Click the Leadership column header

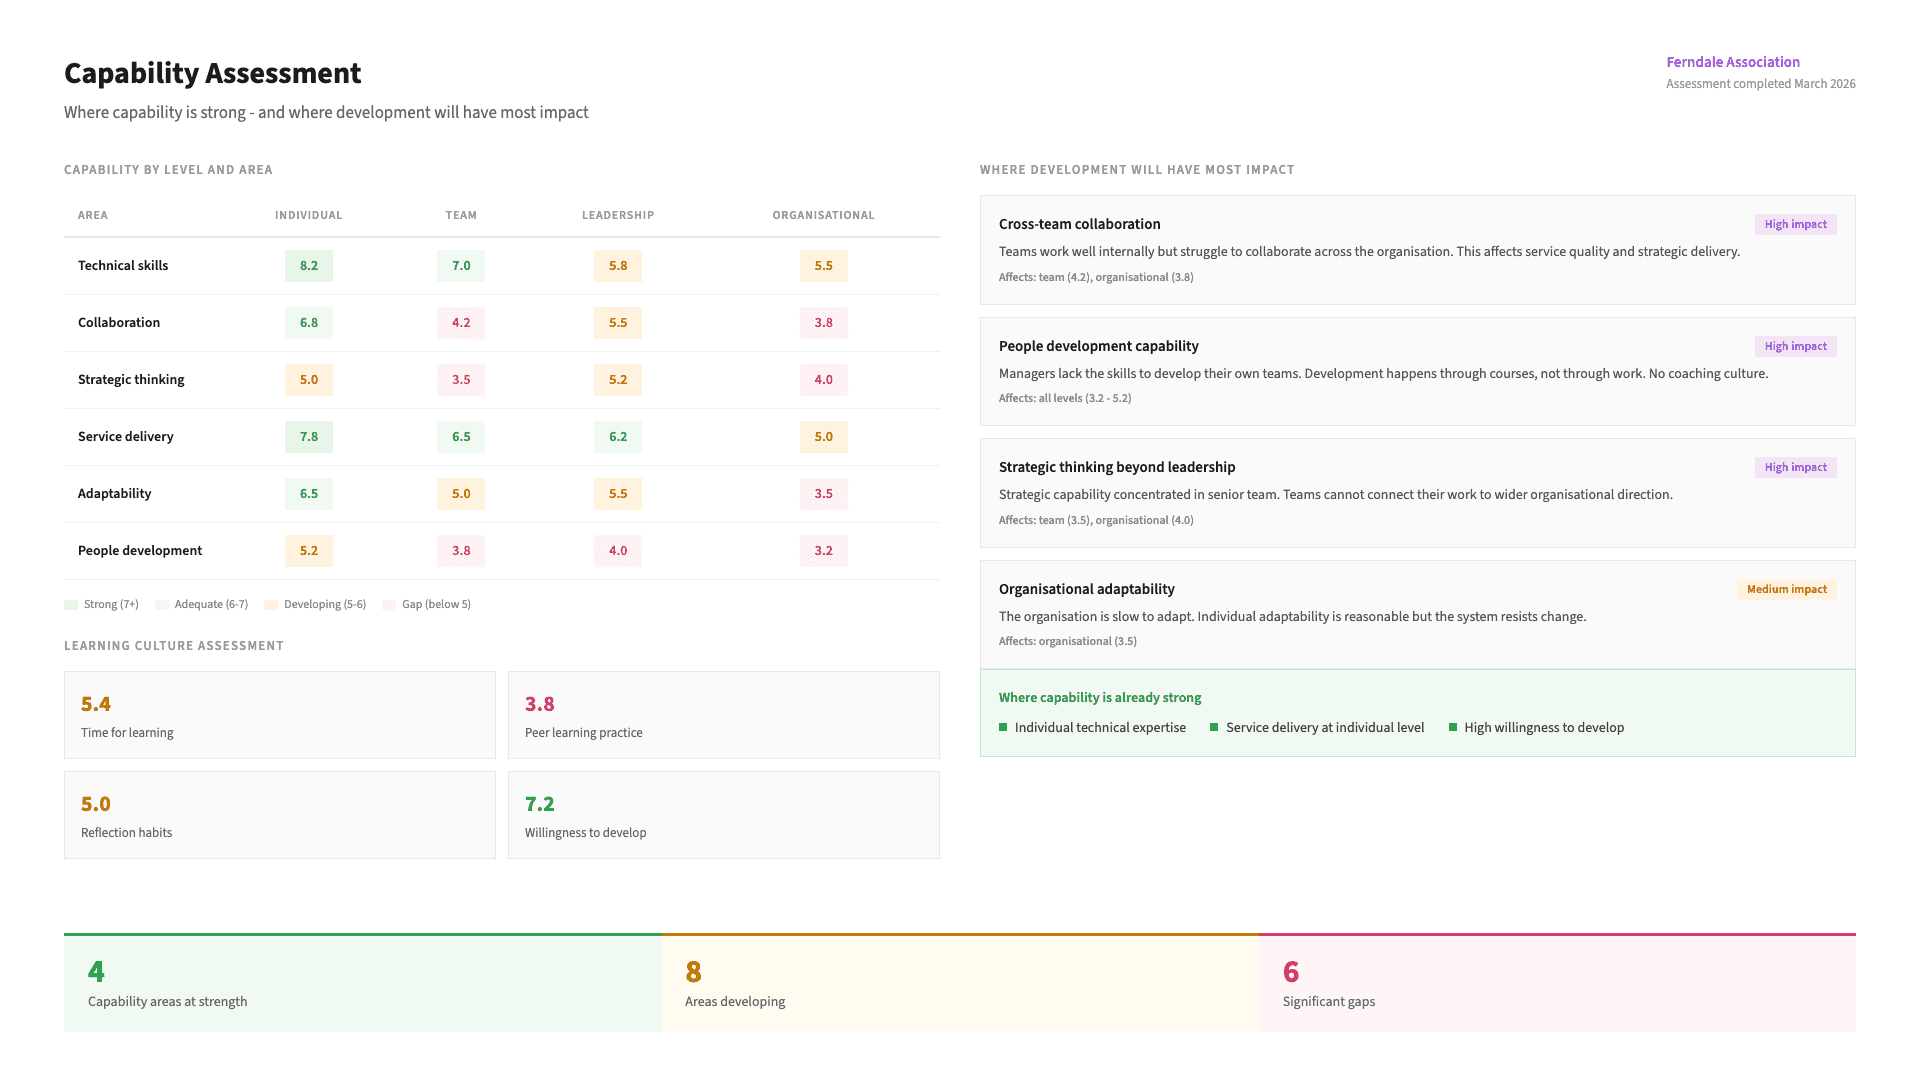click(x=617, y=215)
